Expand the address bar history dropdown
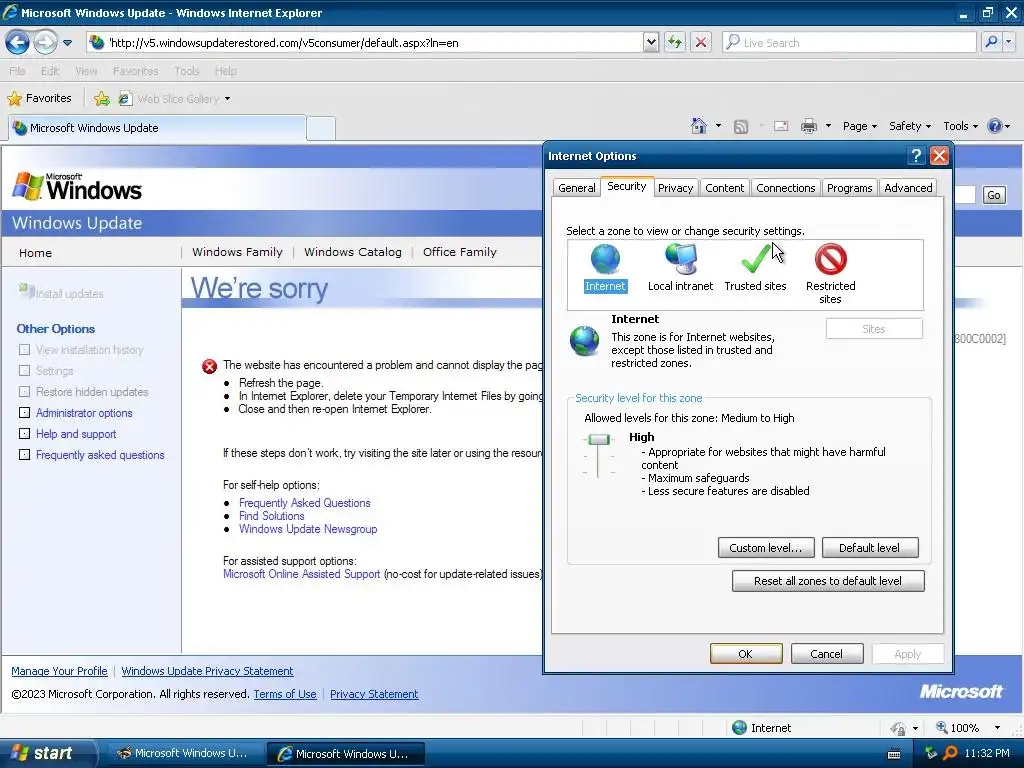This screenshot has width=1024, height=768. click(x=651, y=43)
